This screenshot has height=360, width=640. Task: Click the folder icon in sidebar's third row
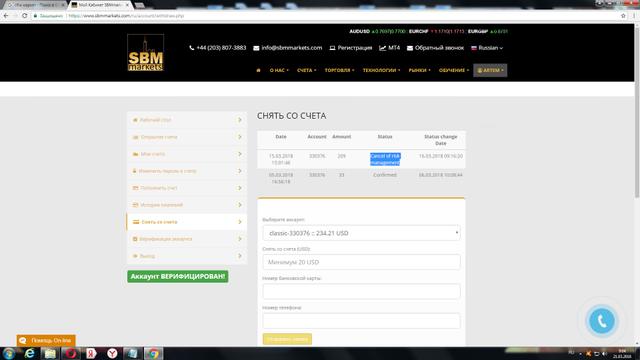coord(136,154)
